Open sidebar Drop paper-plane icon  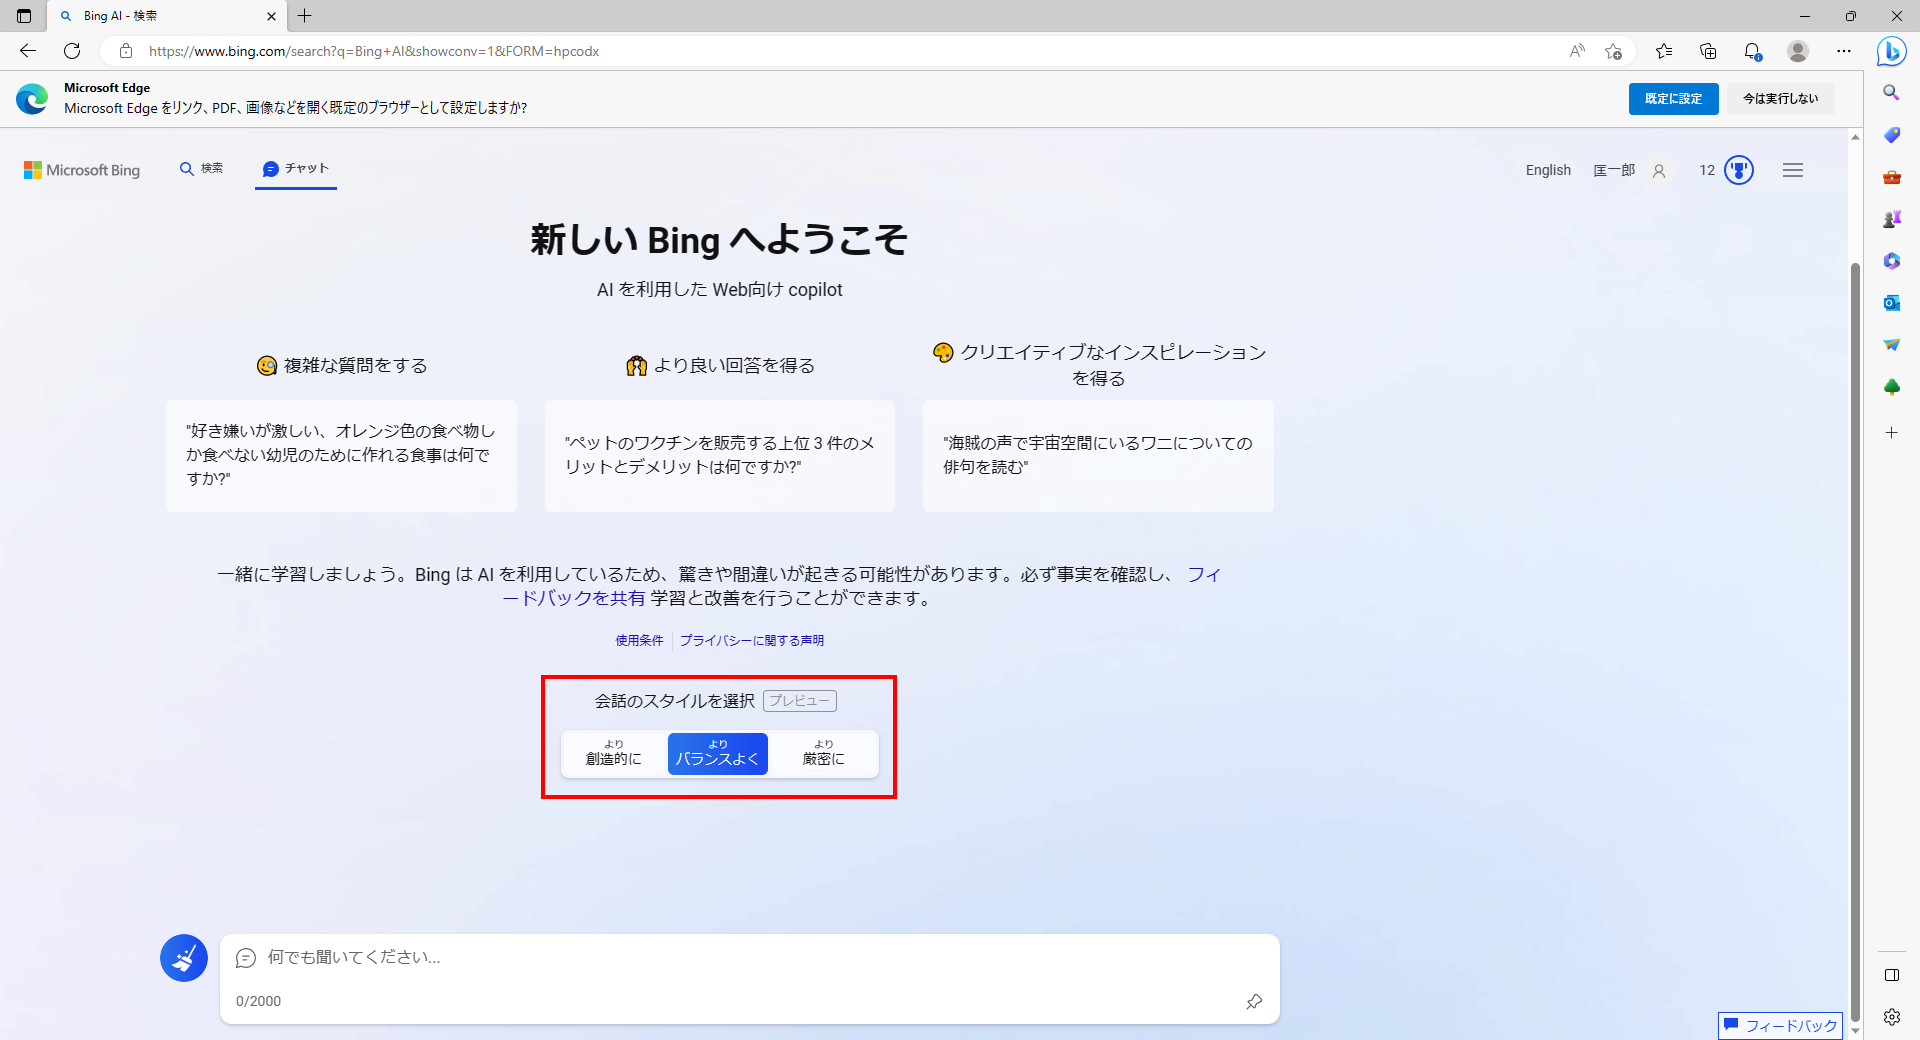pyautogui.click(x=1891, y=345)
